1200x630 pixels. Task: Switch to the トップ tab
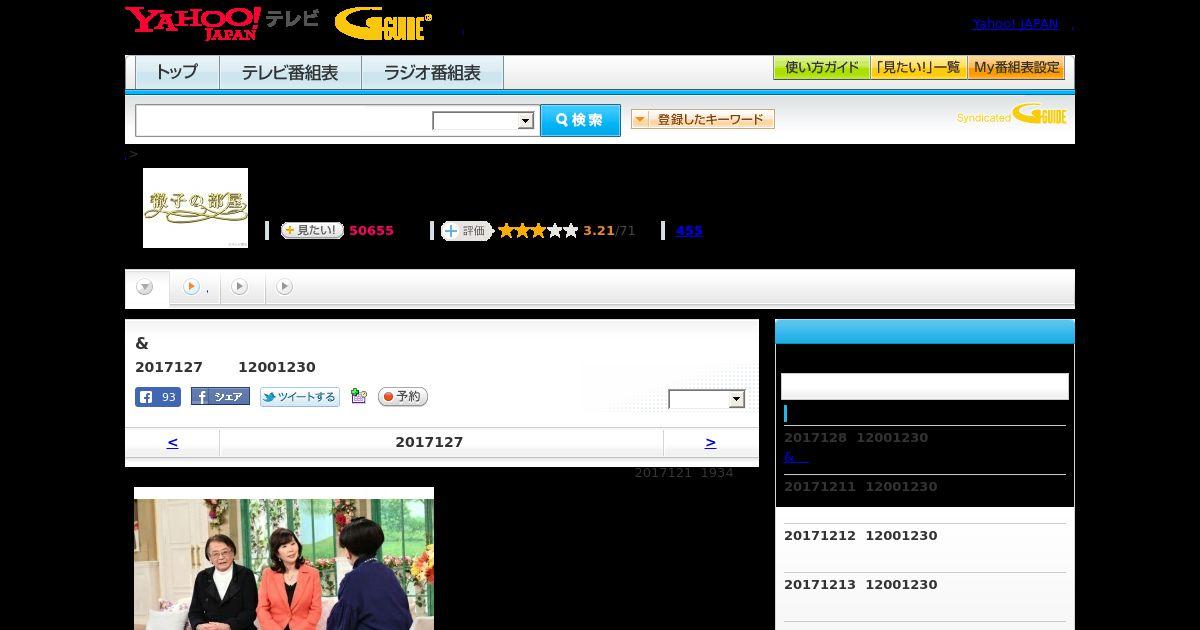click(177, 73)
